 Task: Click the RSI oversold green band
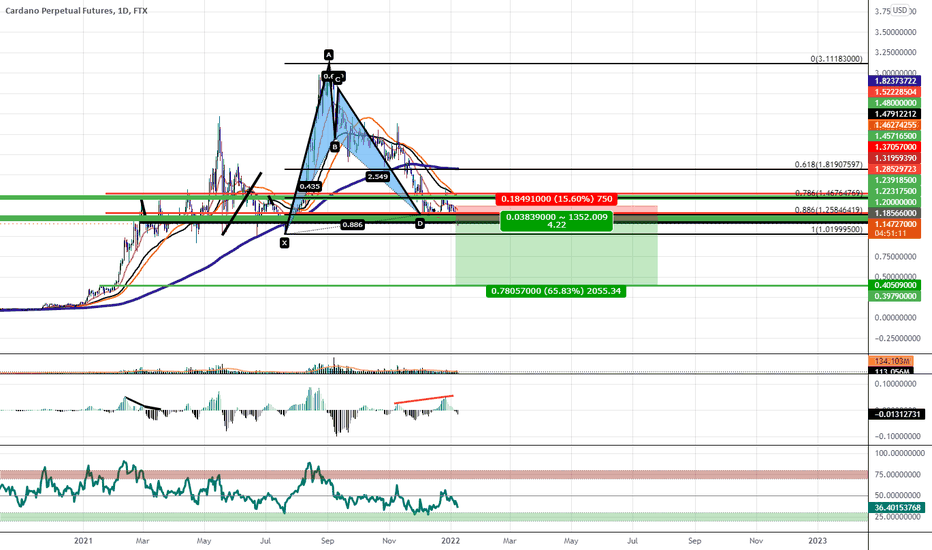[x=433, y=517]
